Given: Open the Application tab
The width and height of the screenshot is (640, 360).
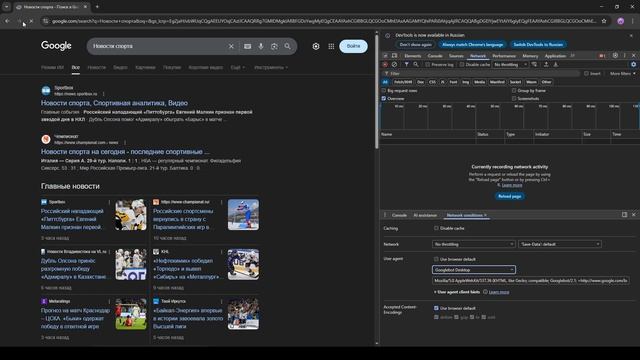Looking at the screenshot, I should pos(555,56).
